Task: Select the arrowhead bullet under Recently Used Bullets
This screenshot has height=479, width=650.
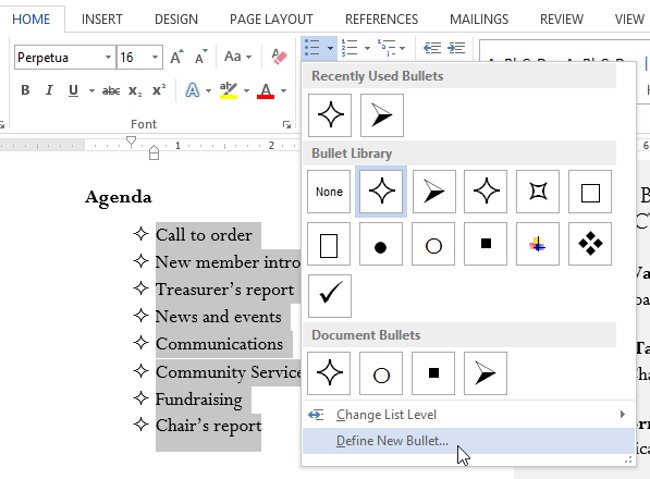Action: click(x=381, y=115)
